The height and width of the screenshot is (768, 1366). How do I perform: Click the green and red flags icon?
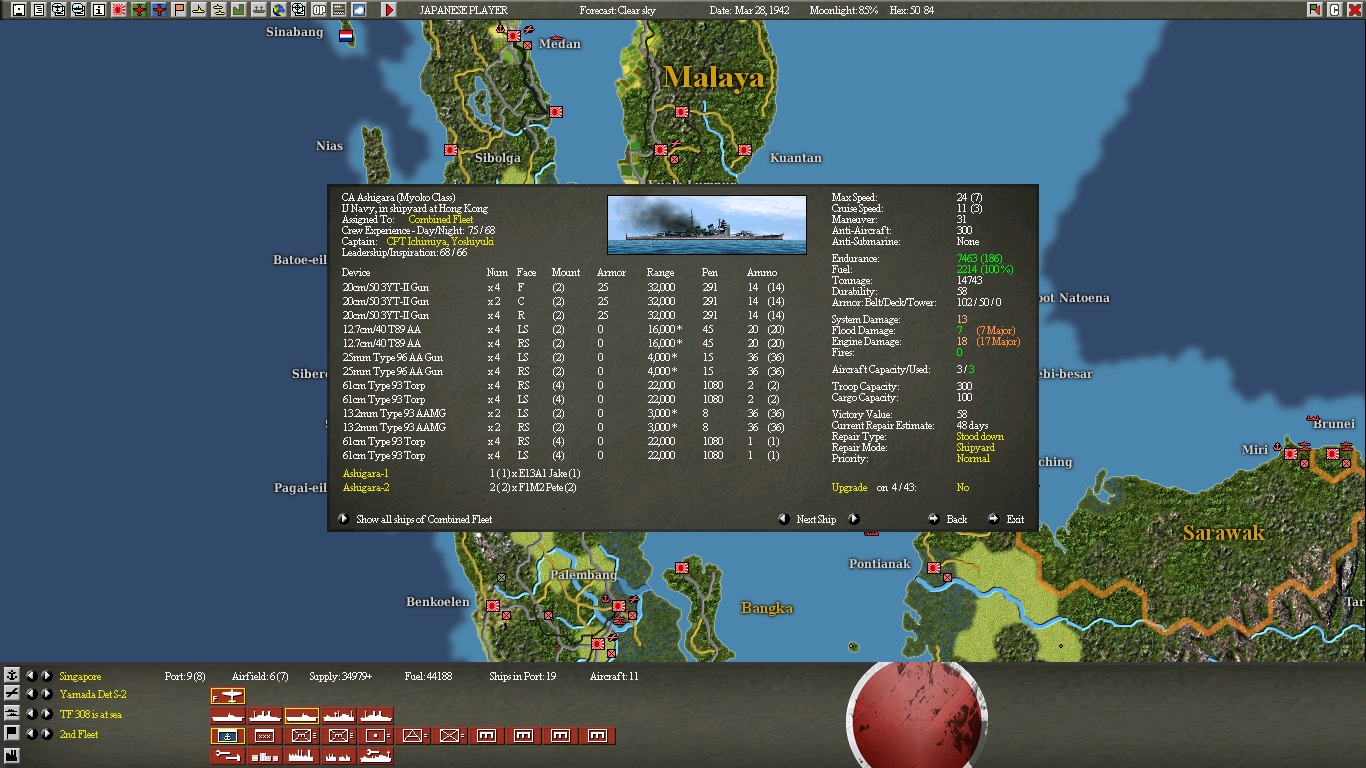(1315, 10)
